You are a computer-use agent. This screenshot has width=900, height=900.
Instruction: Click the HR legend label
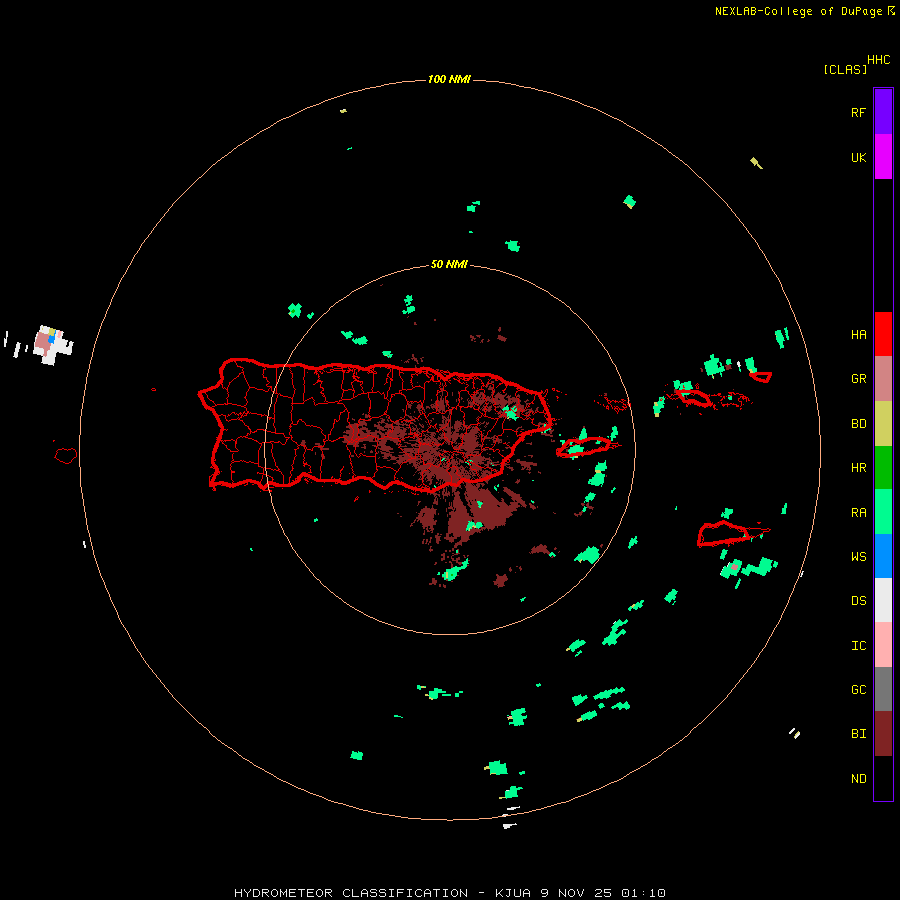pos(858,468)
